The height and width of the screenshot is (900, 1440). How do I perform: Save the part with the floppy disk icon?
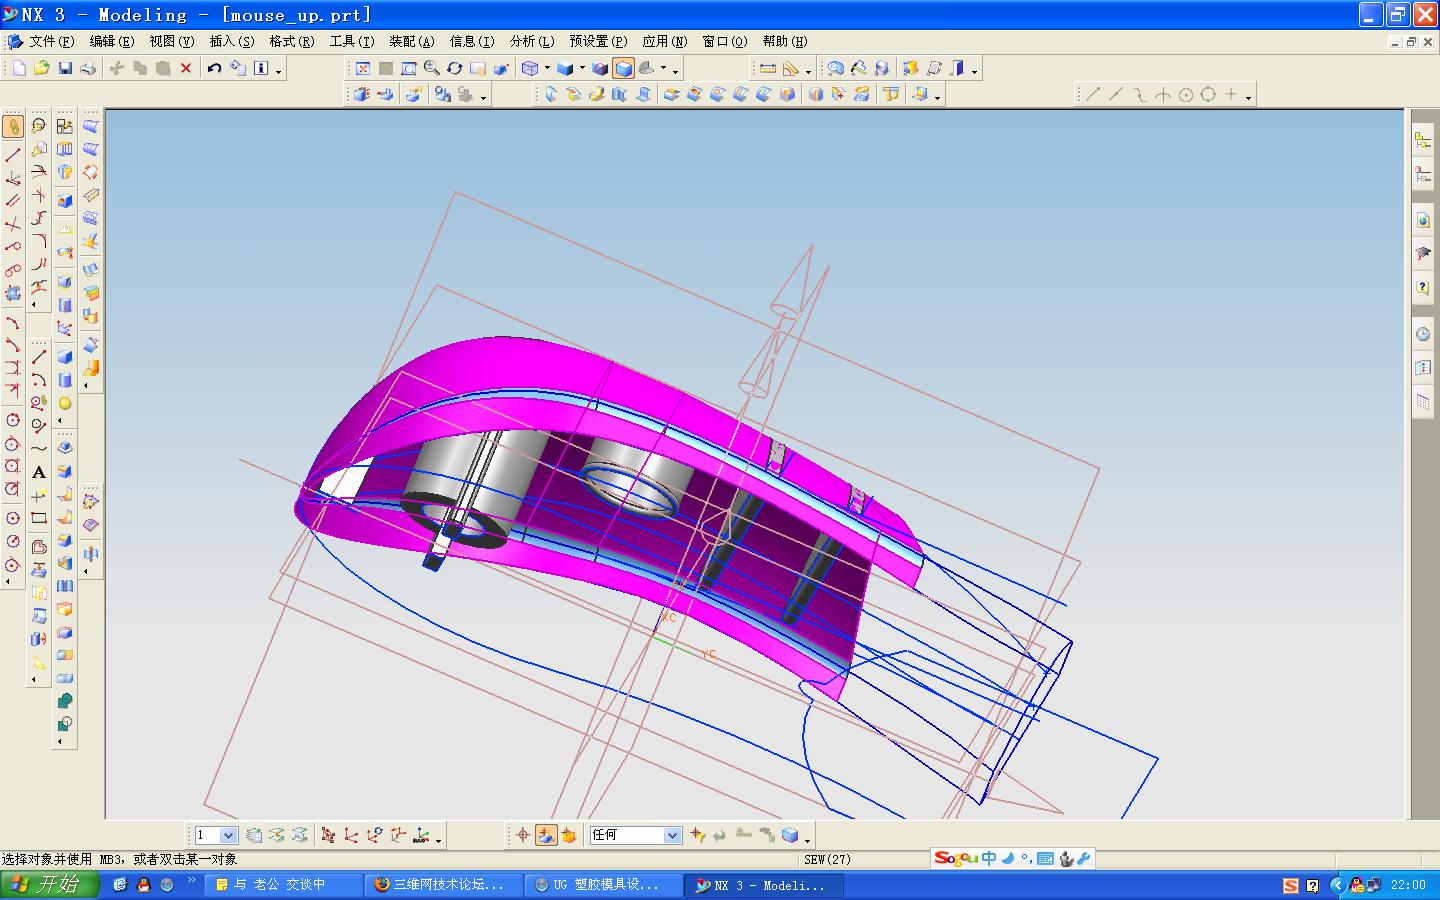pyautogui.click(x=65, y=68)
